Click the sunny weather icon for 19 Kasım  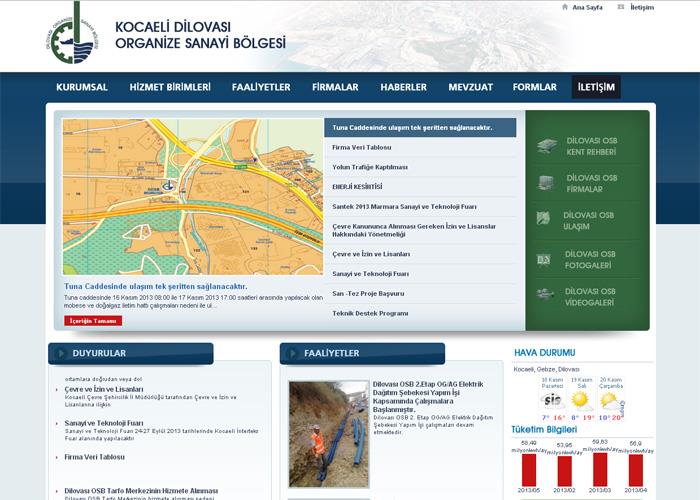click(x=581, y=400)
